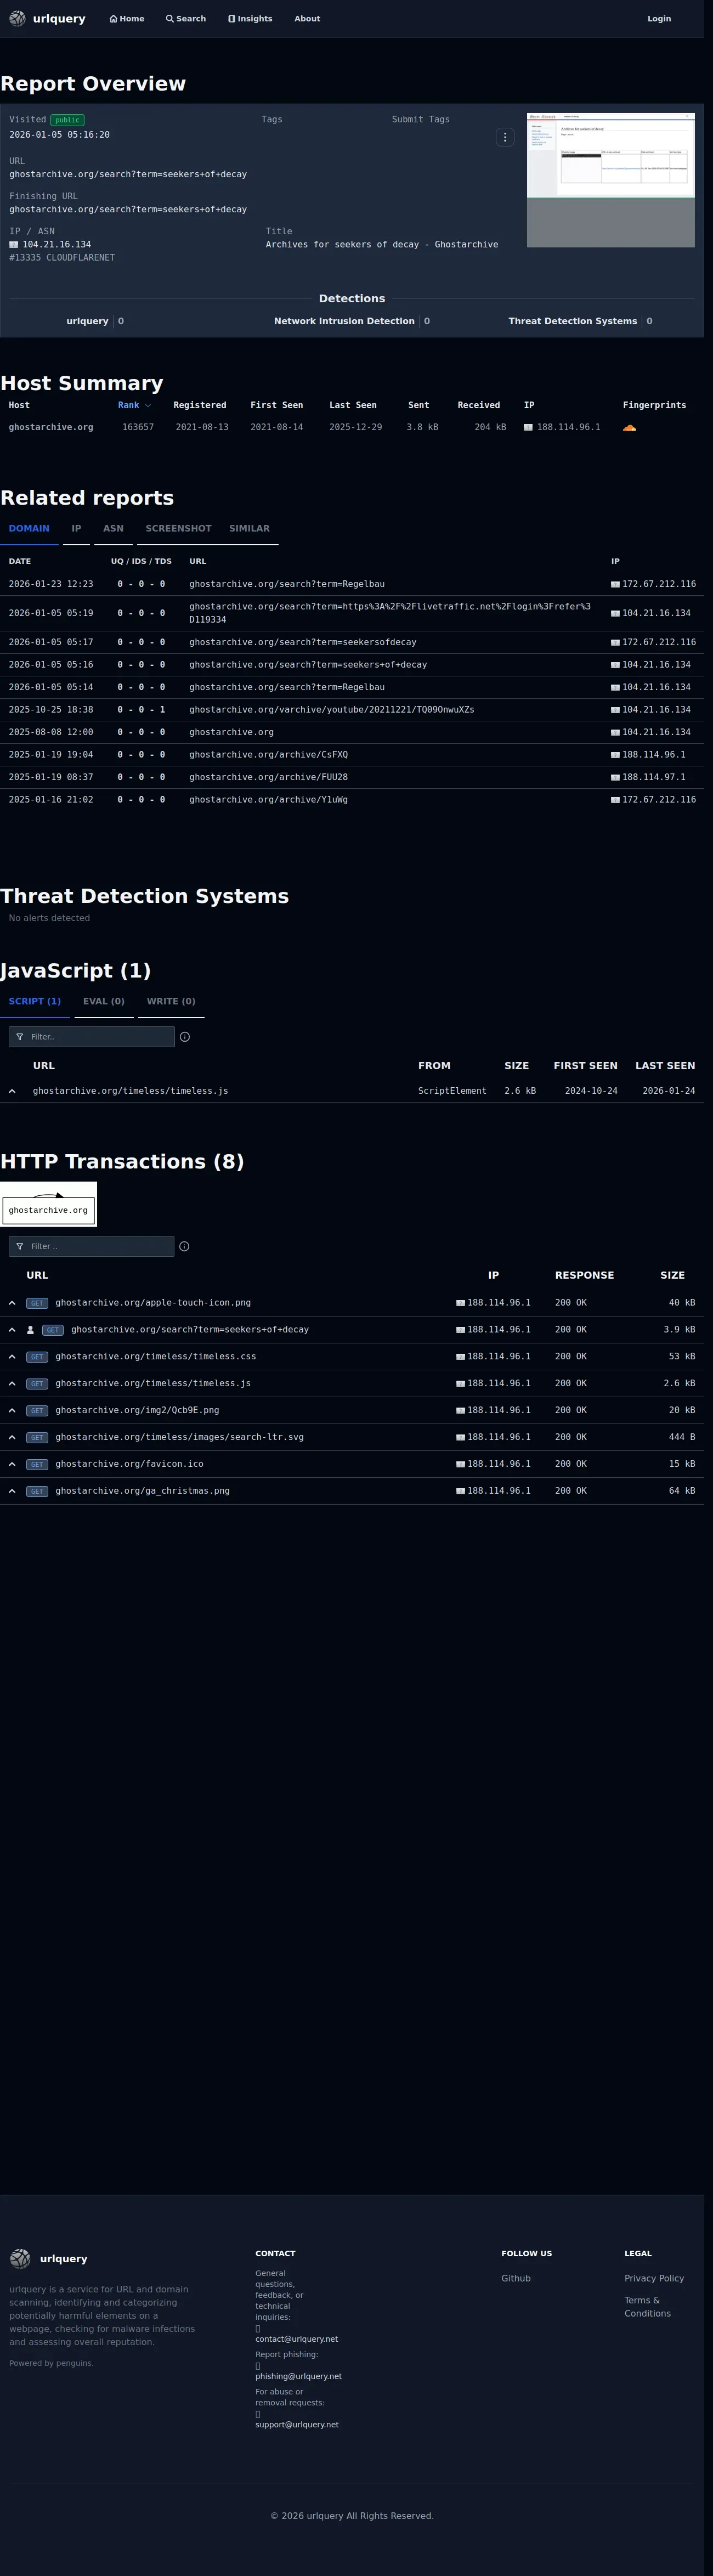Select the WRITE (0) tab
Viewport: 713px width, 2576px height.
[171, 1001]
